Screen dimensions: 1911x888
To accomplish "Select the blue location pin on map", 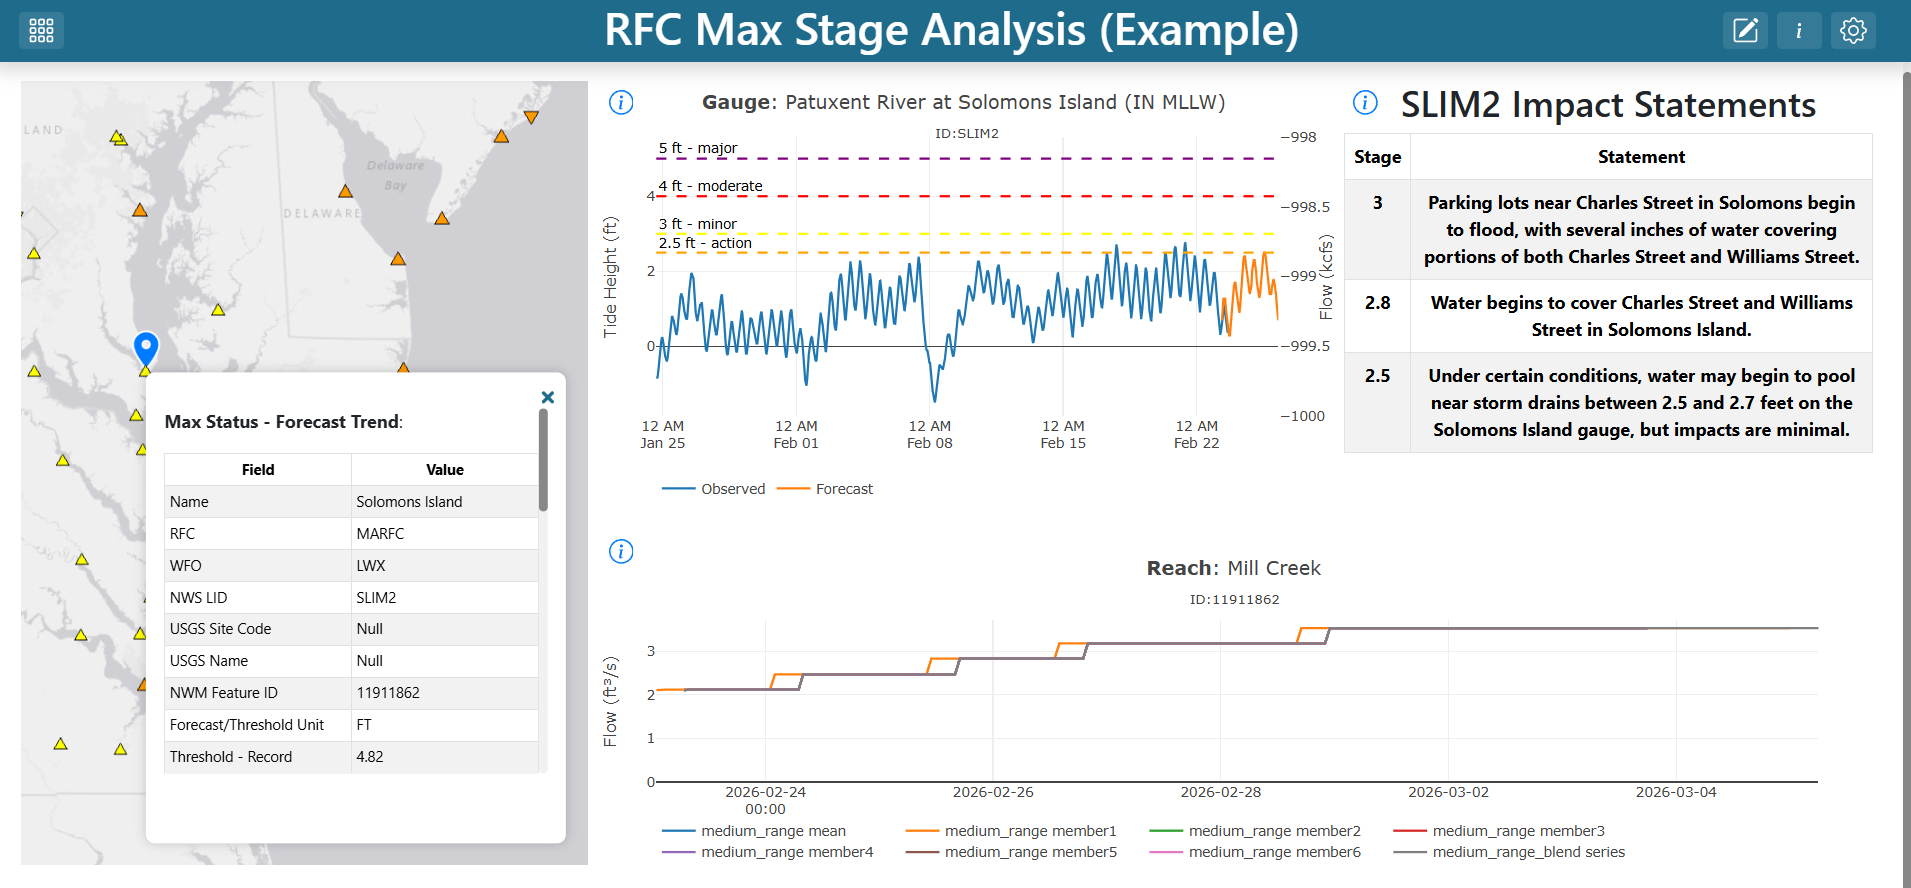I will click(146, 349).
